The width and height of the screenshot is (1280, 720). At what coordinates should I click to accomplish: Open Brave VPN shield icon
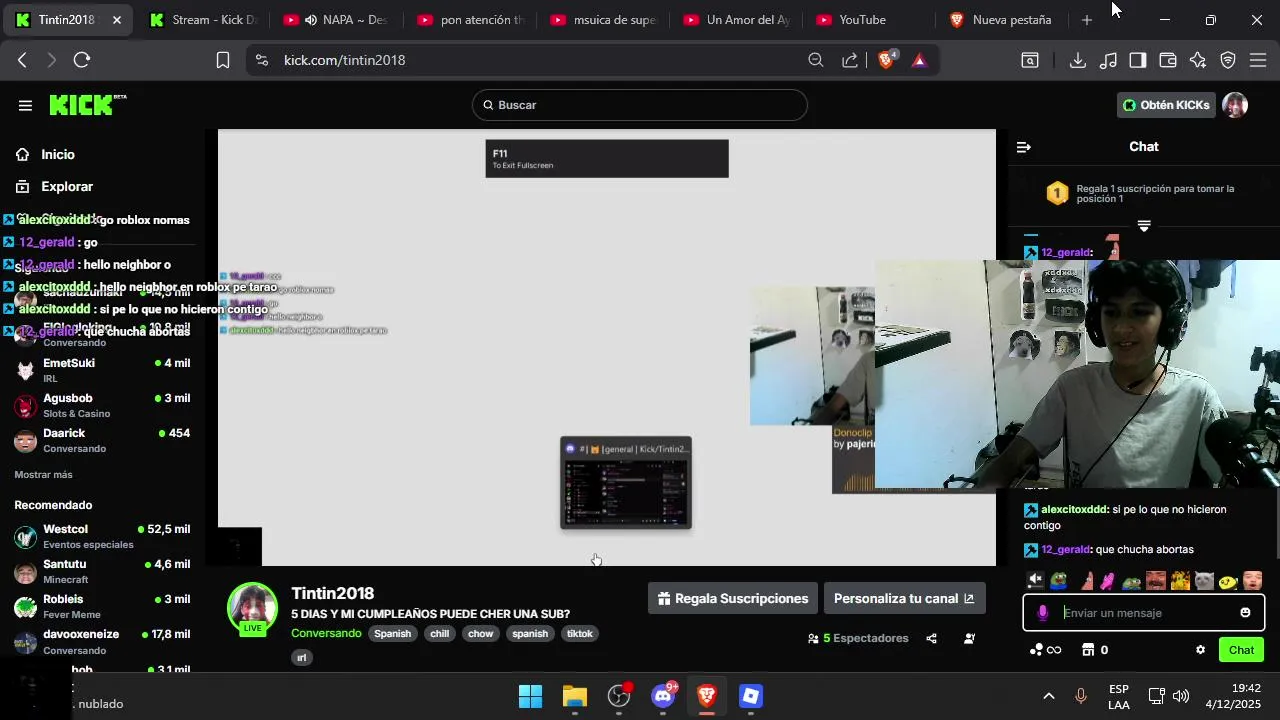(1228, 60)
